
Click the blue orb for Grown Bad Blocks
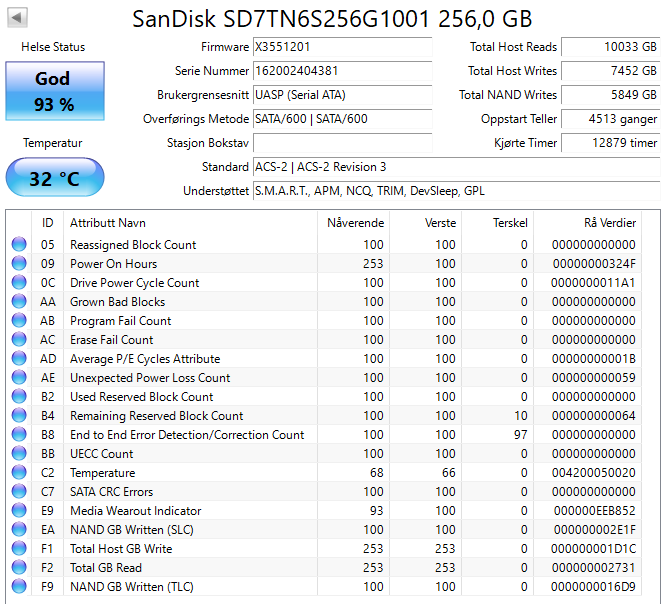(19, 302)
